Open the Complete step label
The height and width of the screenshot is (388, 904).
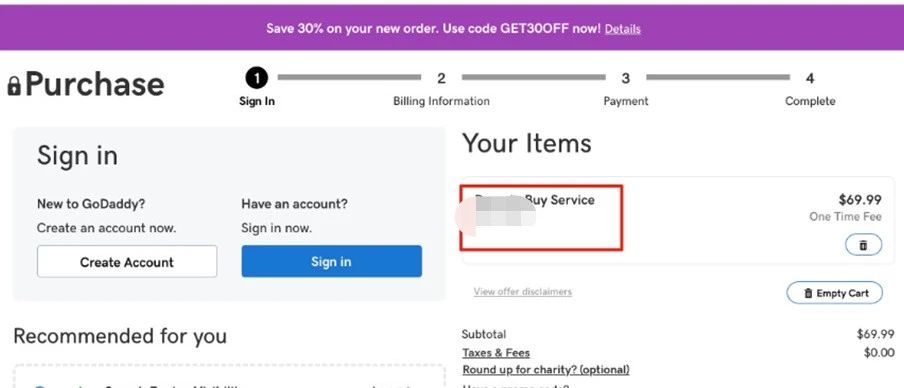810,101
